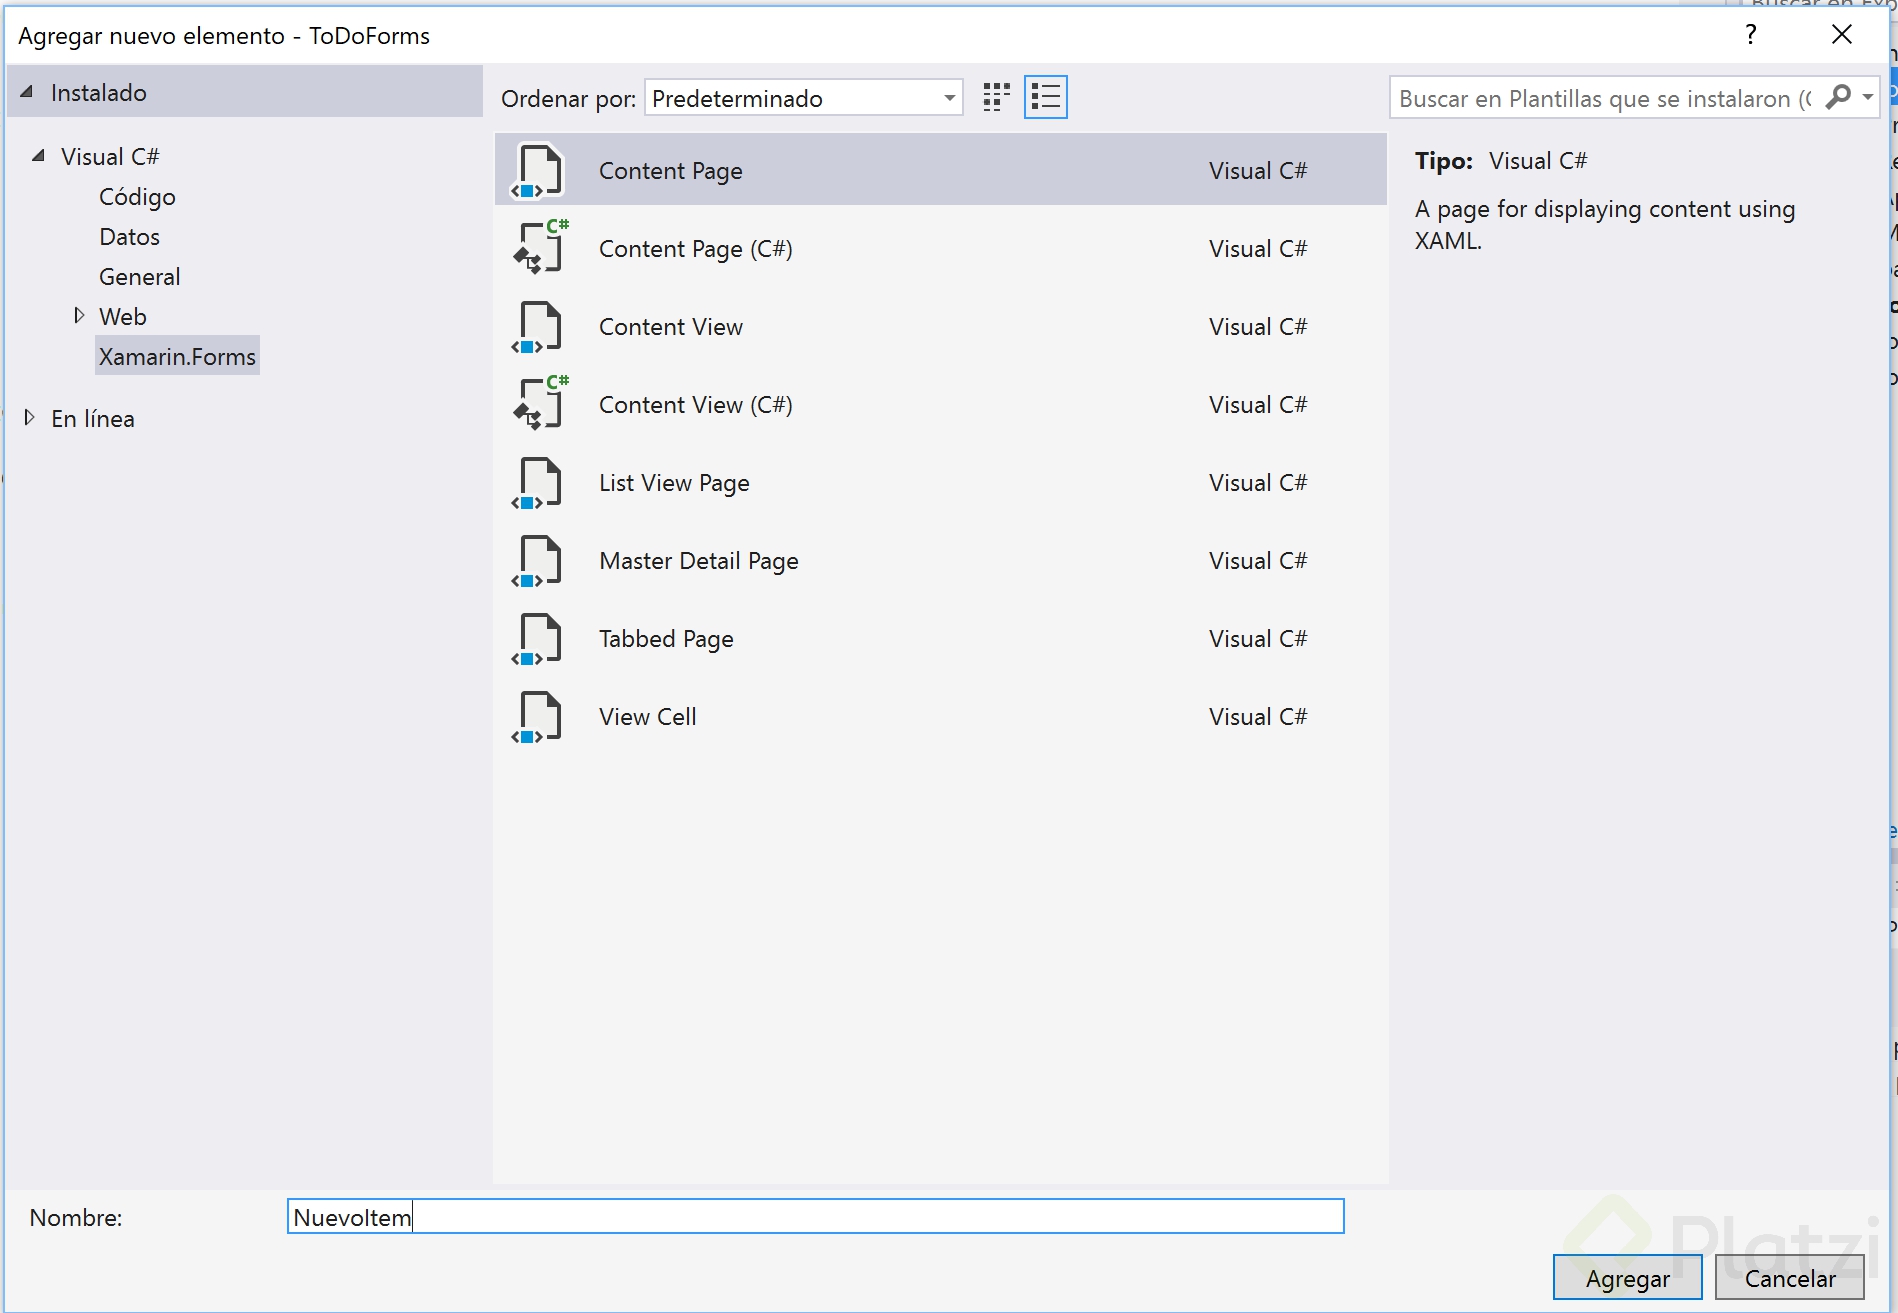Select the Datos category
The width and height of the screenshot is (1898, 1313).
coord(129,237)
